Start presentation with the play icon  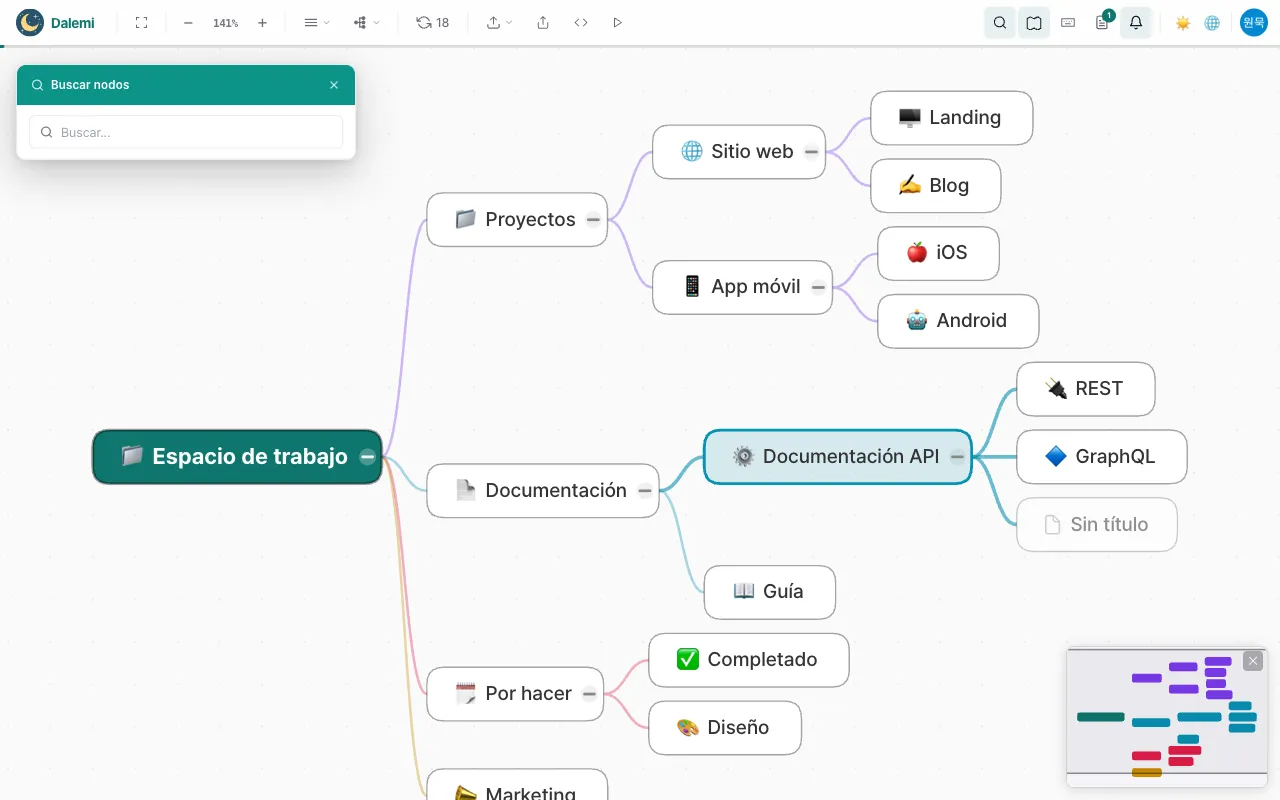point(617,22)
